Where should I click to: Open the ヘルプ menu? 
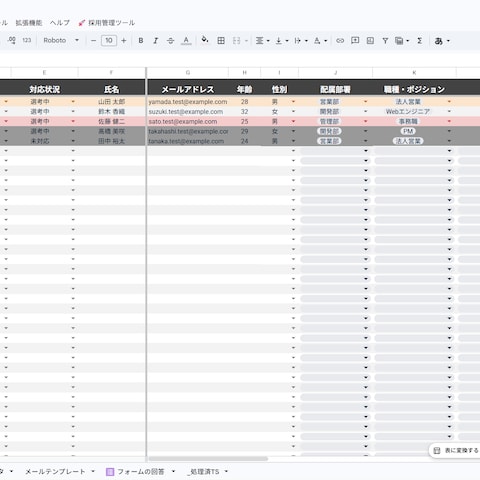(60, 23)
